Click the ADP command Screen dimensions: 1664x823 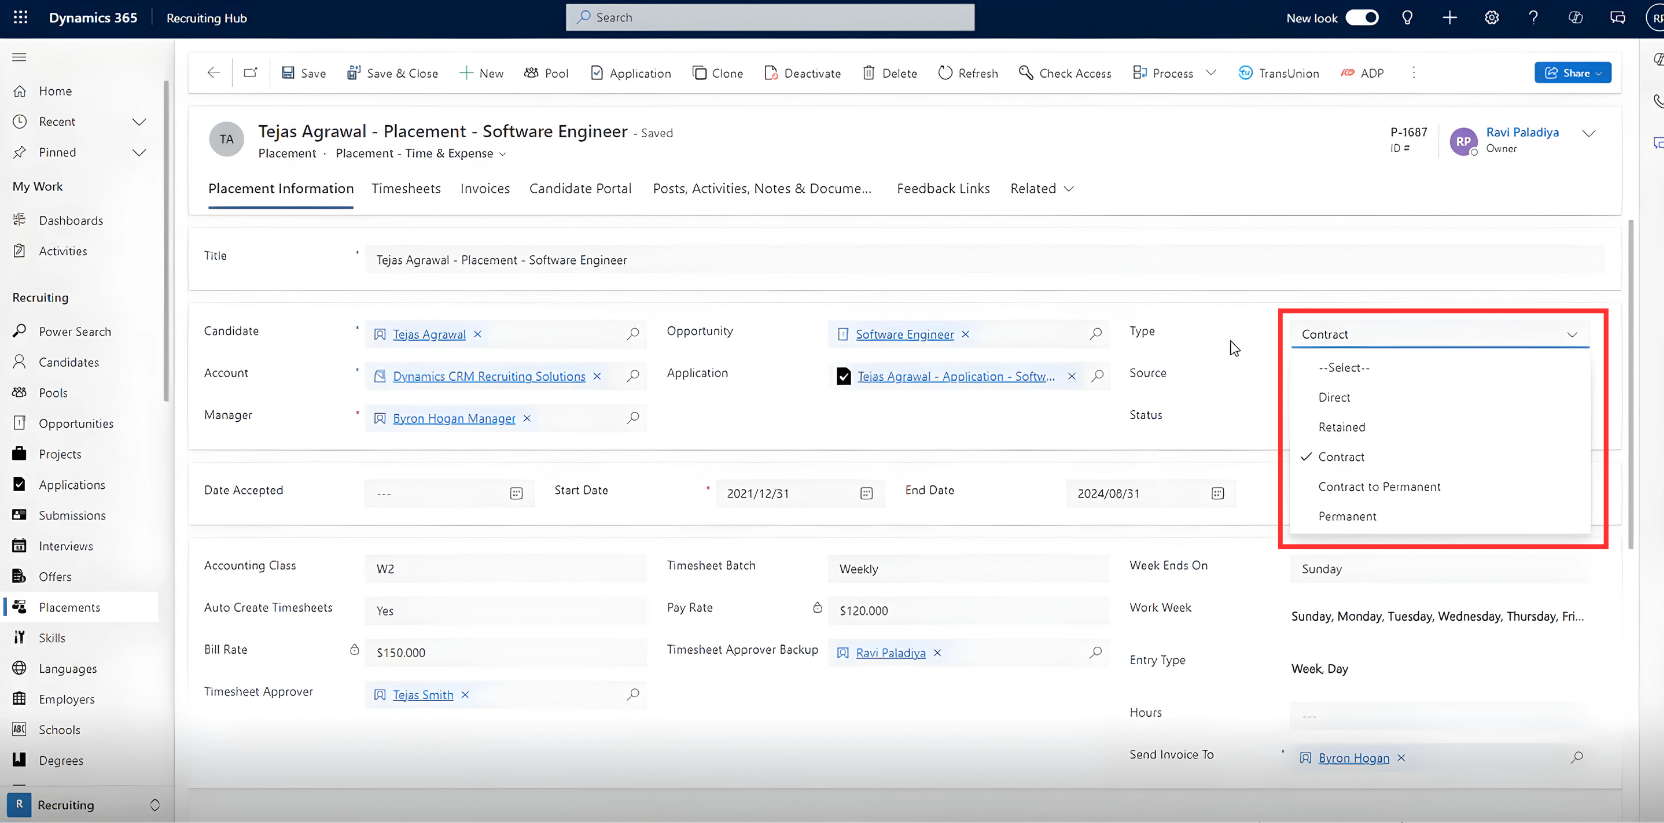point(1362,73)
